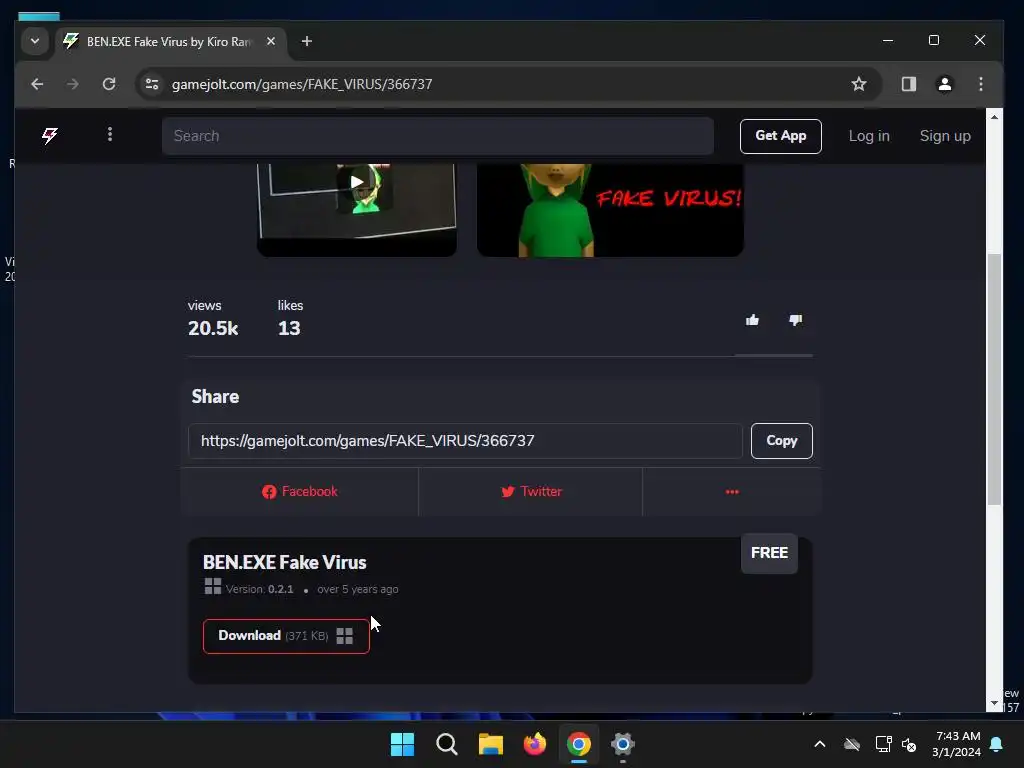Open the tab search dropdown arrow

point(35,41)
